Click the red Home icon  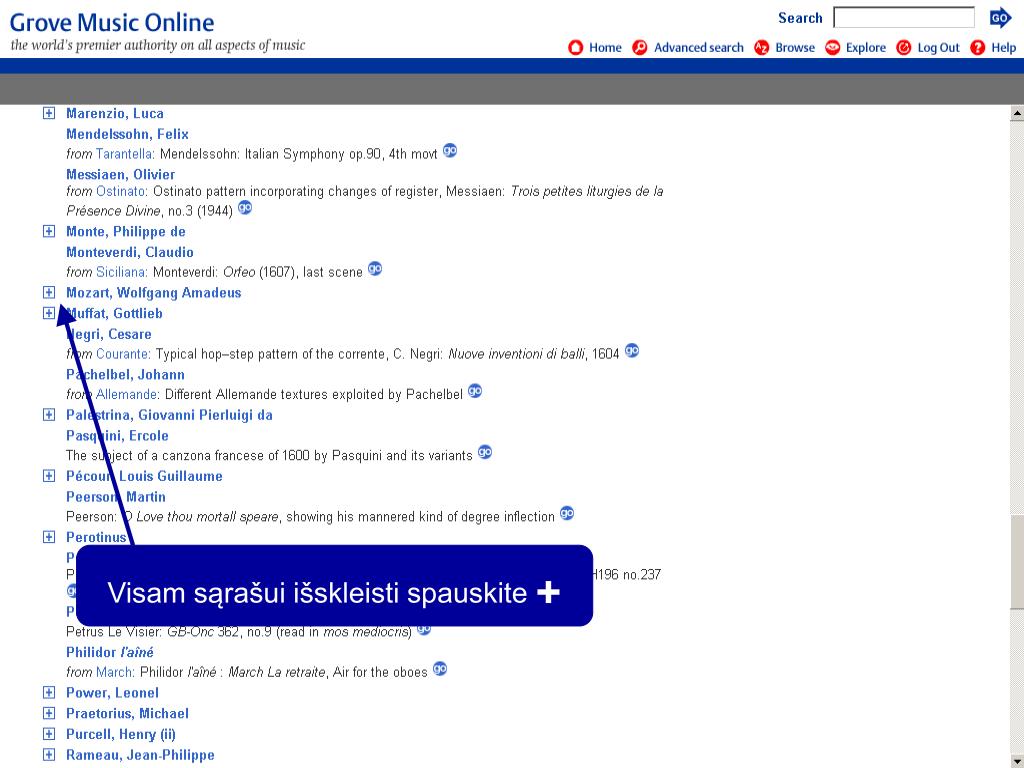[x=575, y=48]
